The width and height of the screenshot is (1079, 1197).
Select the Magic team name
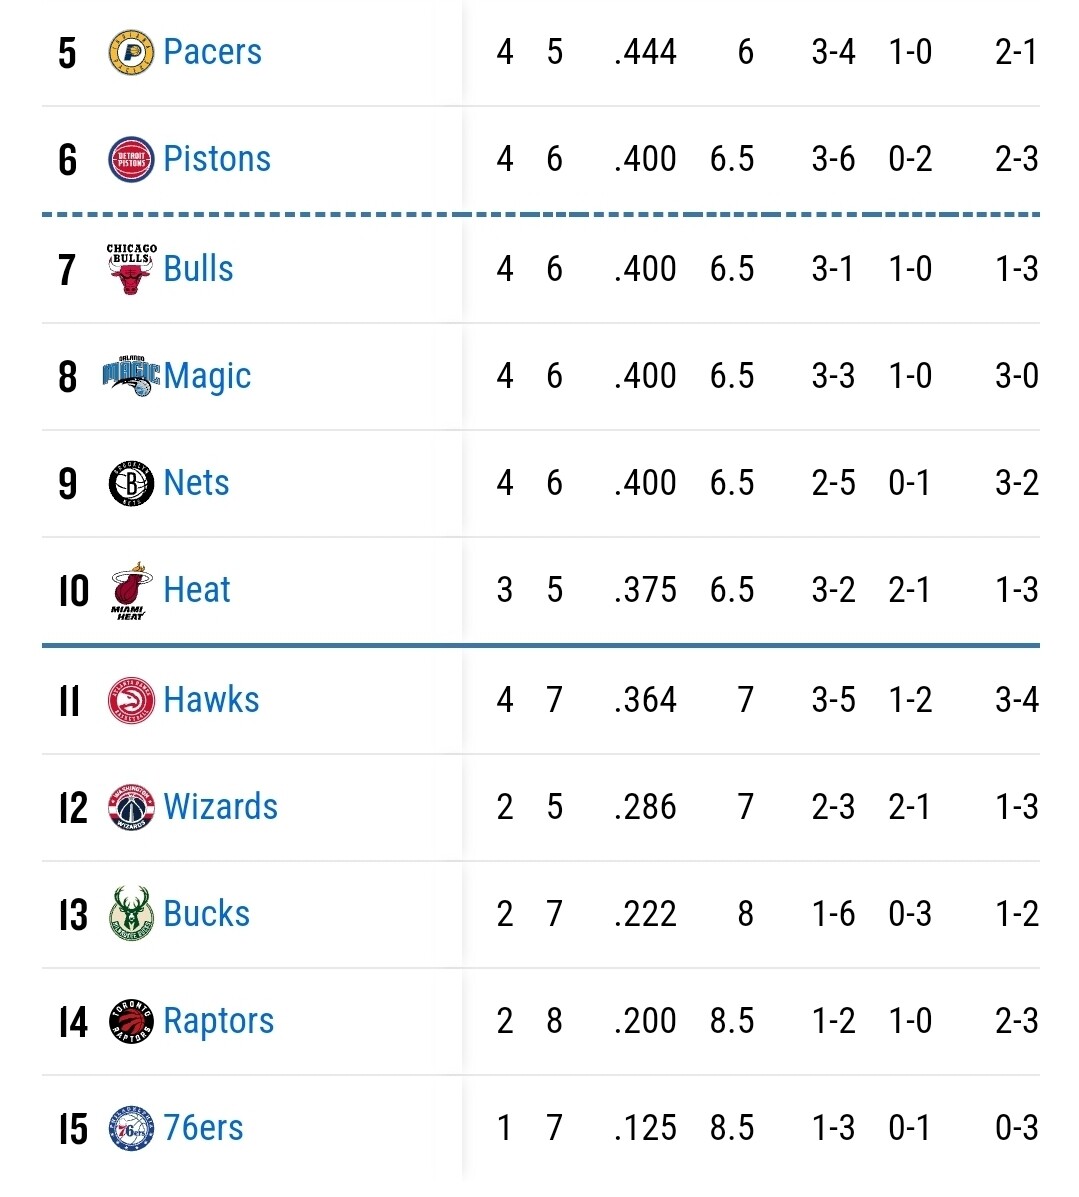pyautogui.click(x=207, y=376)
